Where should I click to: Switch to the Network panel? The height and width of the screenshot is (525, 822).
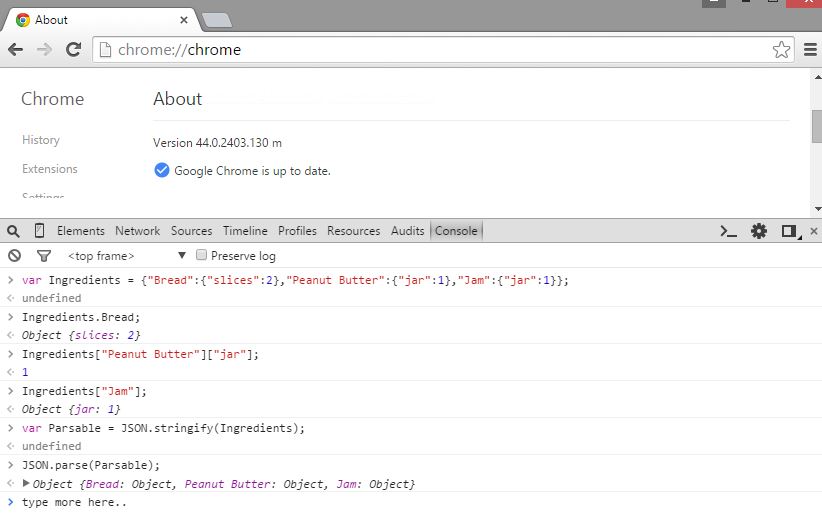point(137,231)
